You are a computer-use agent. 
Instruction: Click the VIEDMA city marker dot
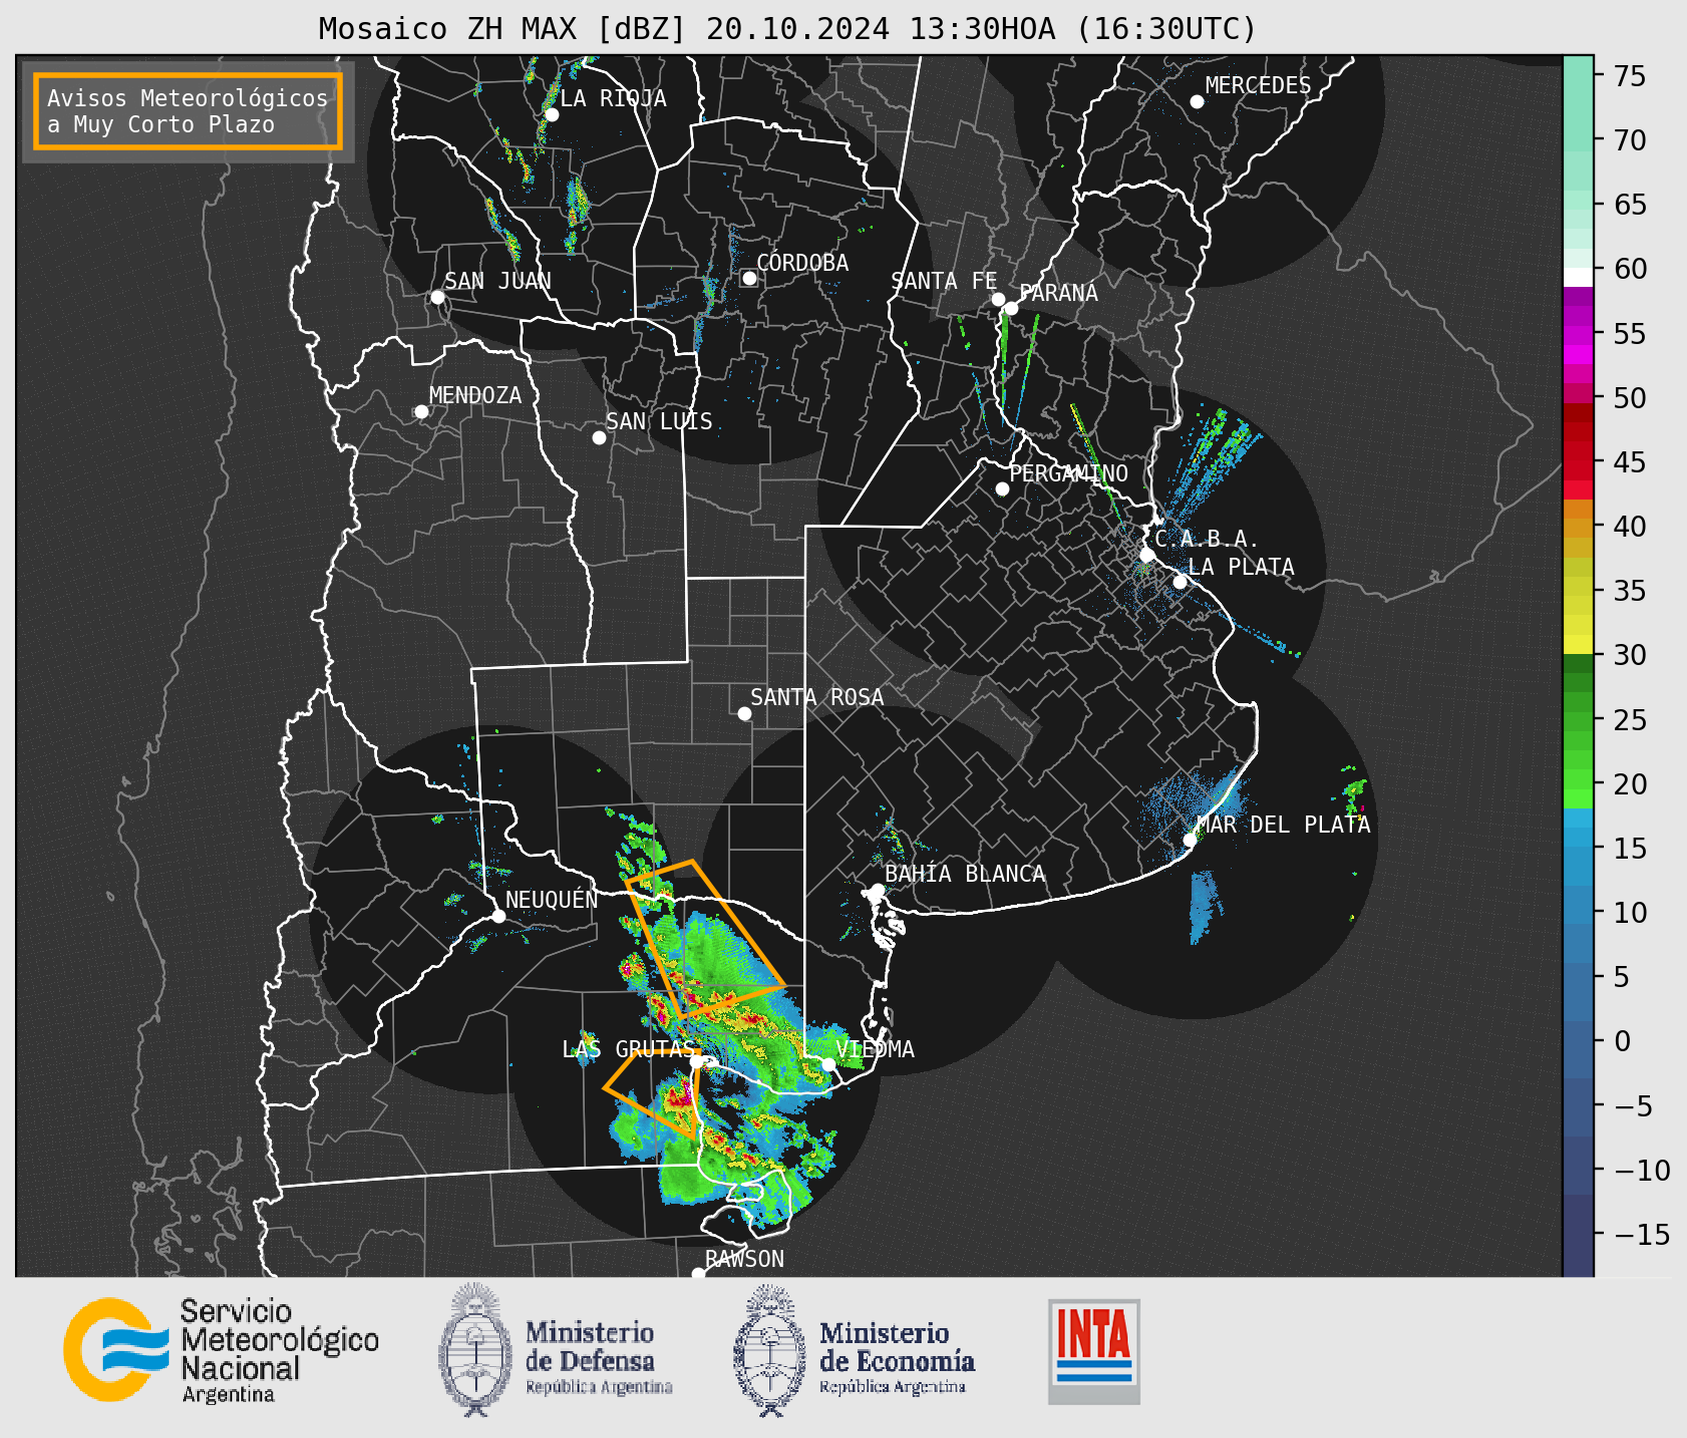click(828, 1064)
